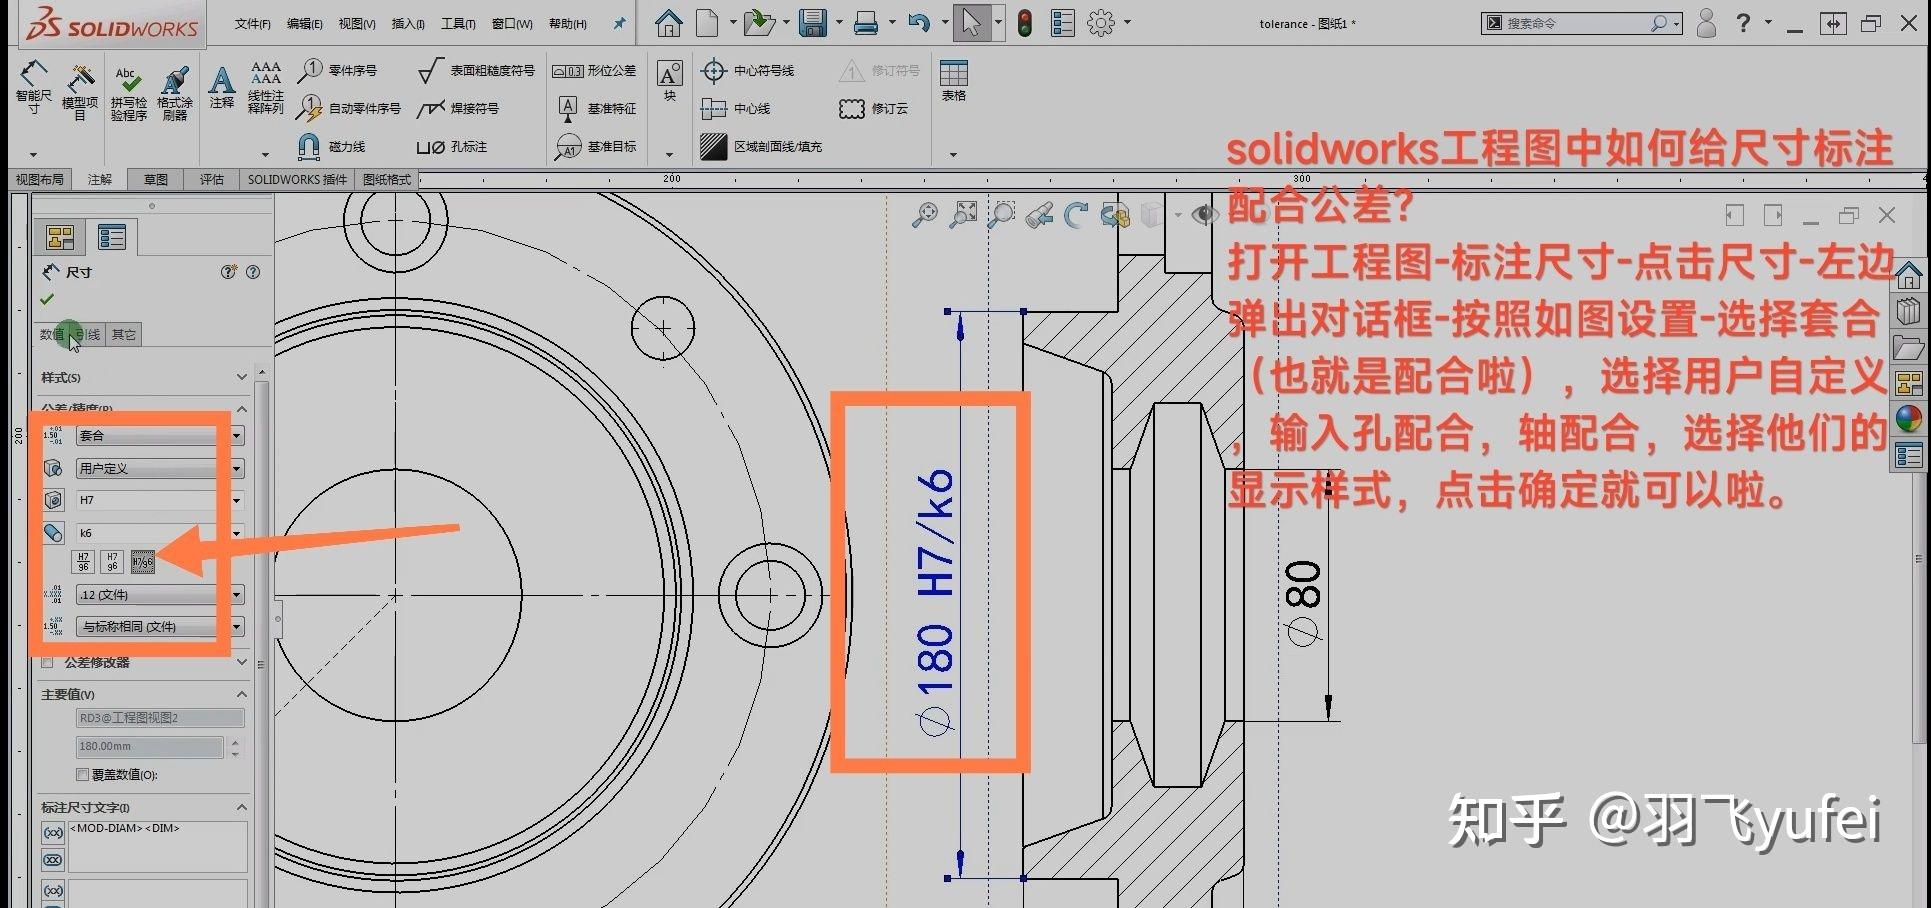This screenshot has height=908, width=1931.
Task: Click the Rebuild traffic light icon
Action: pos(1025,23)
